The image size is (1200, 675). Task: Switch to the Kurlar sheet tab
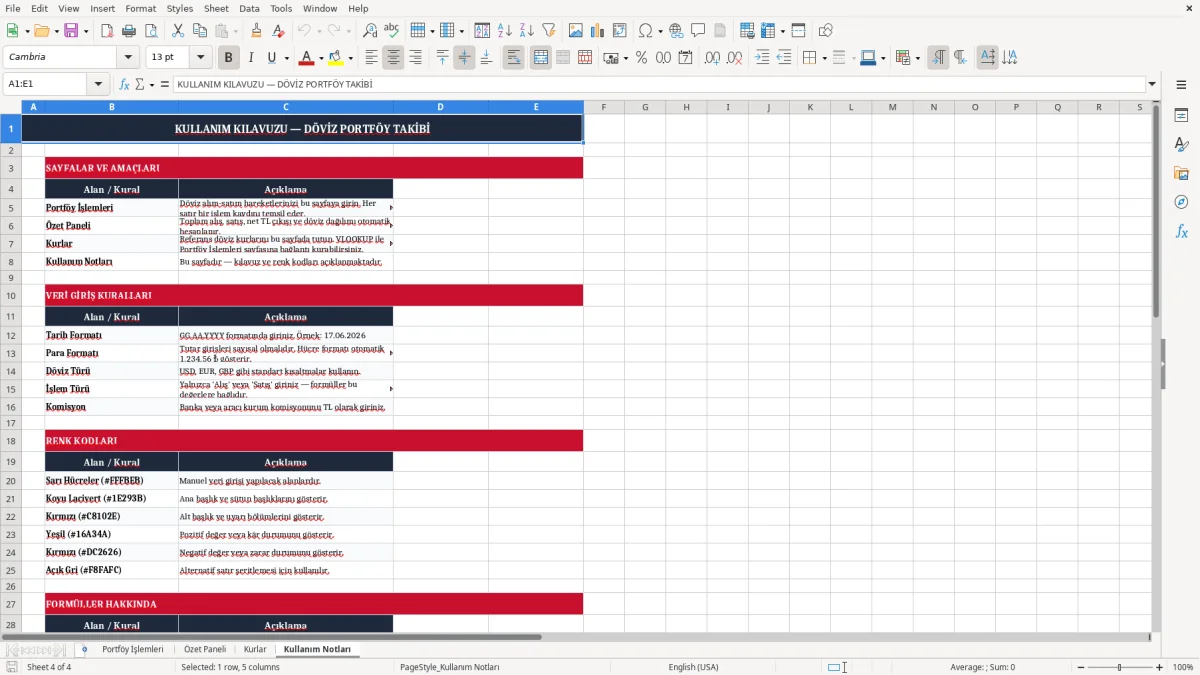tap(255, 649)
